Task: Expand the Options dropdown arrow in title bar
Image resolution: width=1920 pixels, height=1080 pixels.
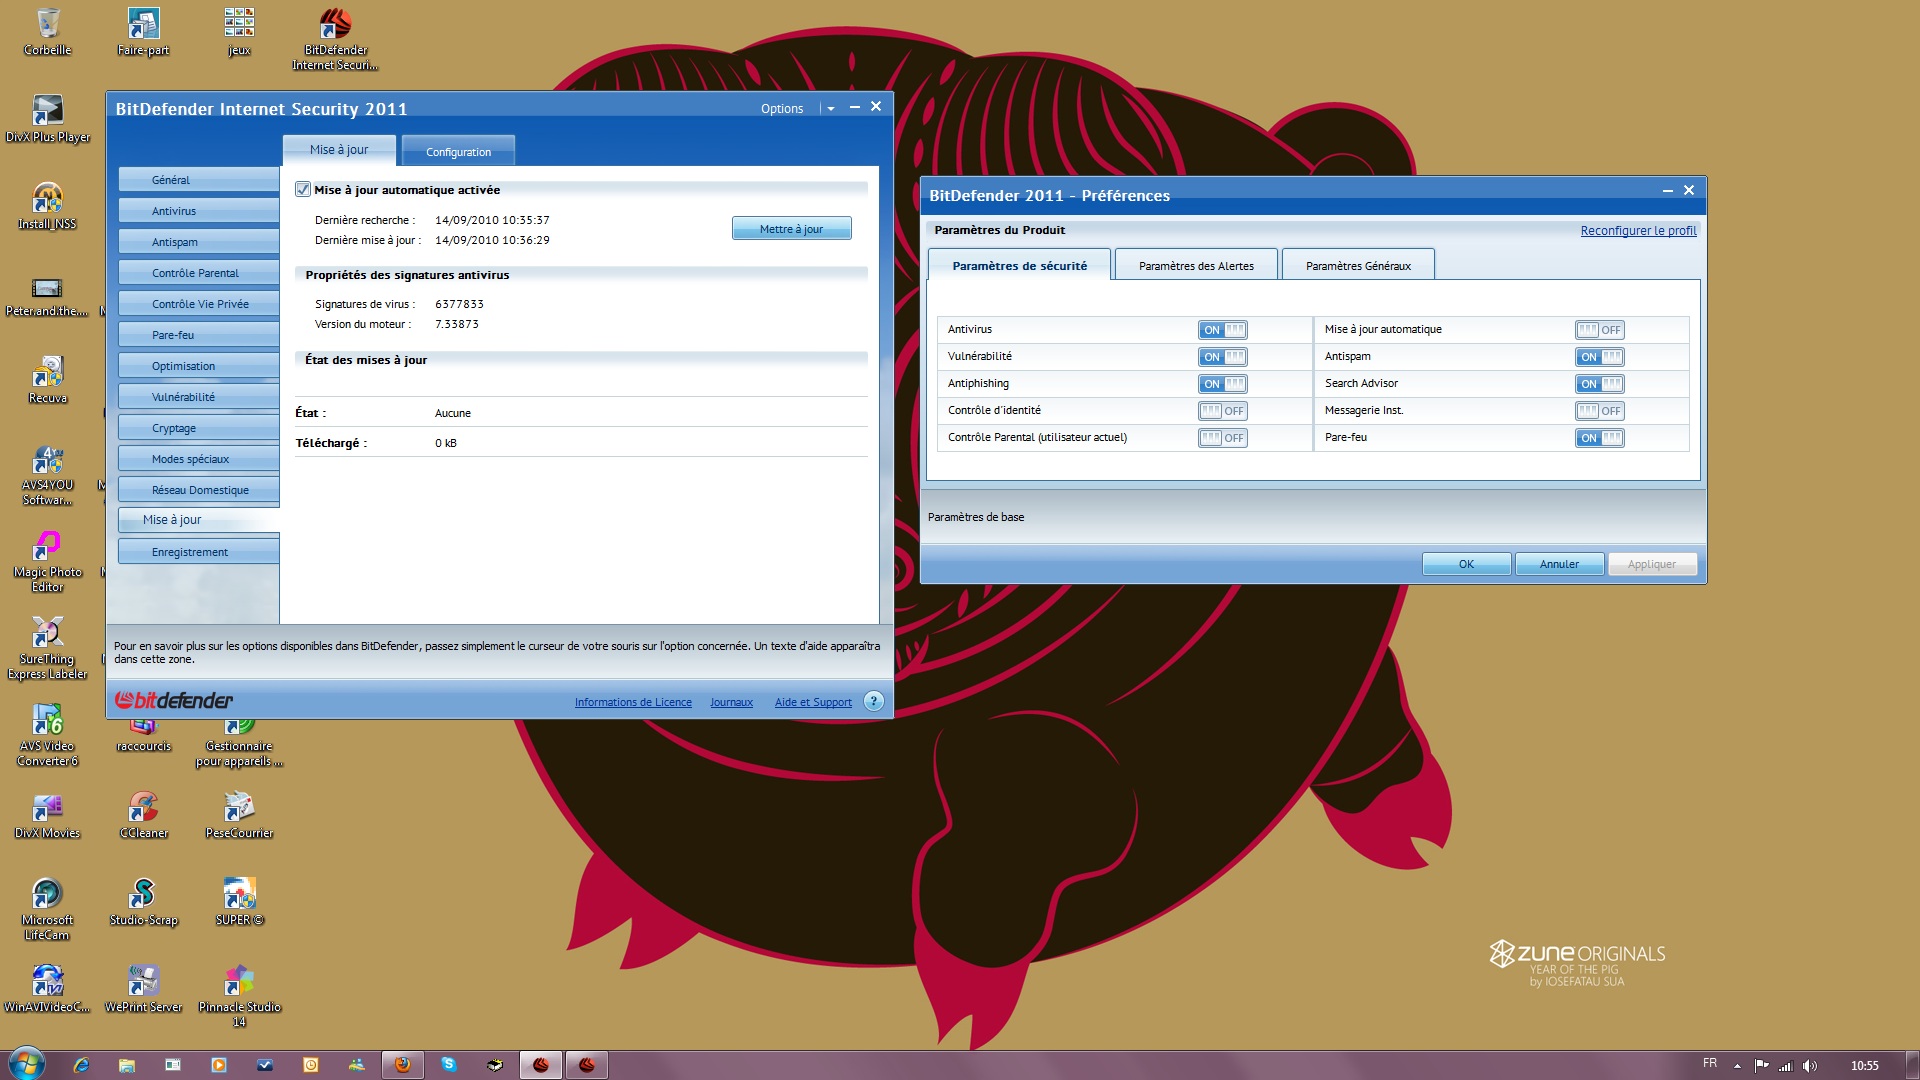Action: (831, 109)
